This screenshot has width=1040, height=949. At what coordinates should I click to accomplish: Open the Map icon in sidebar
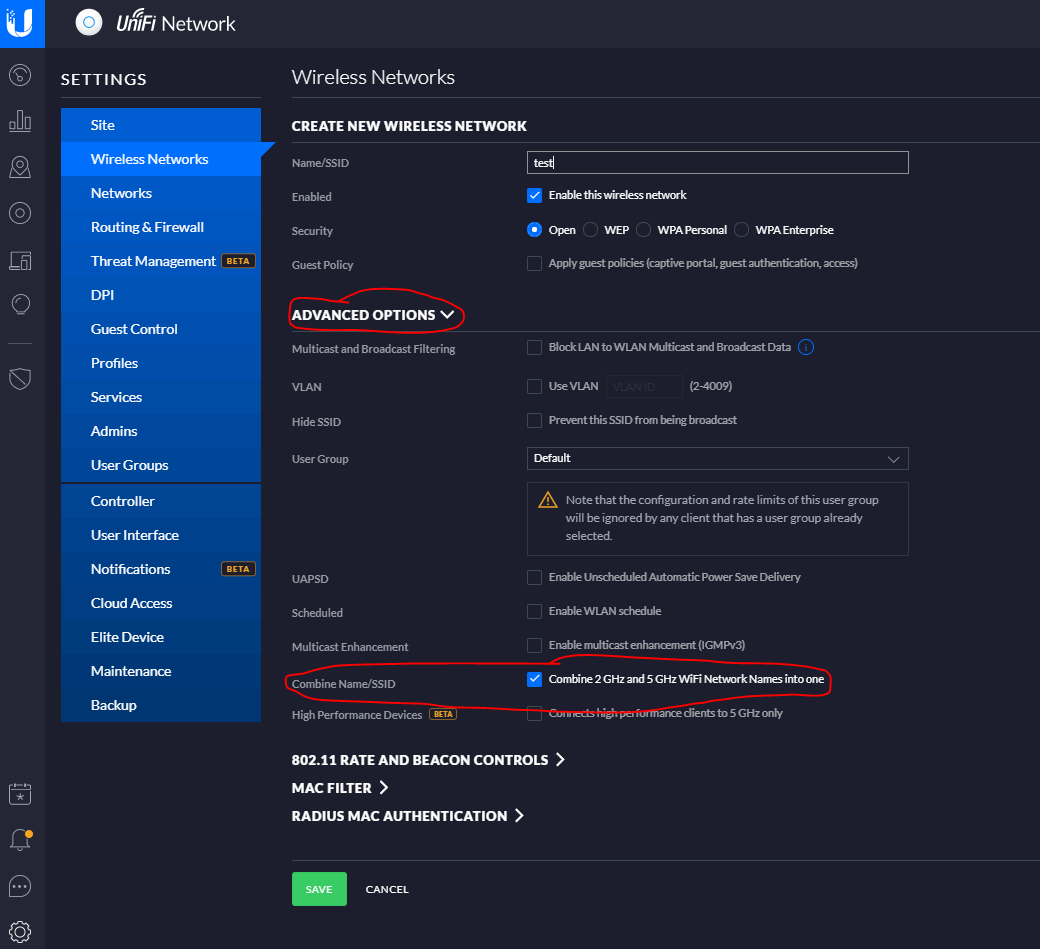[x=20, y=167]
